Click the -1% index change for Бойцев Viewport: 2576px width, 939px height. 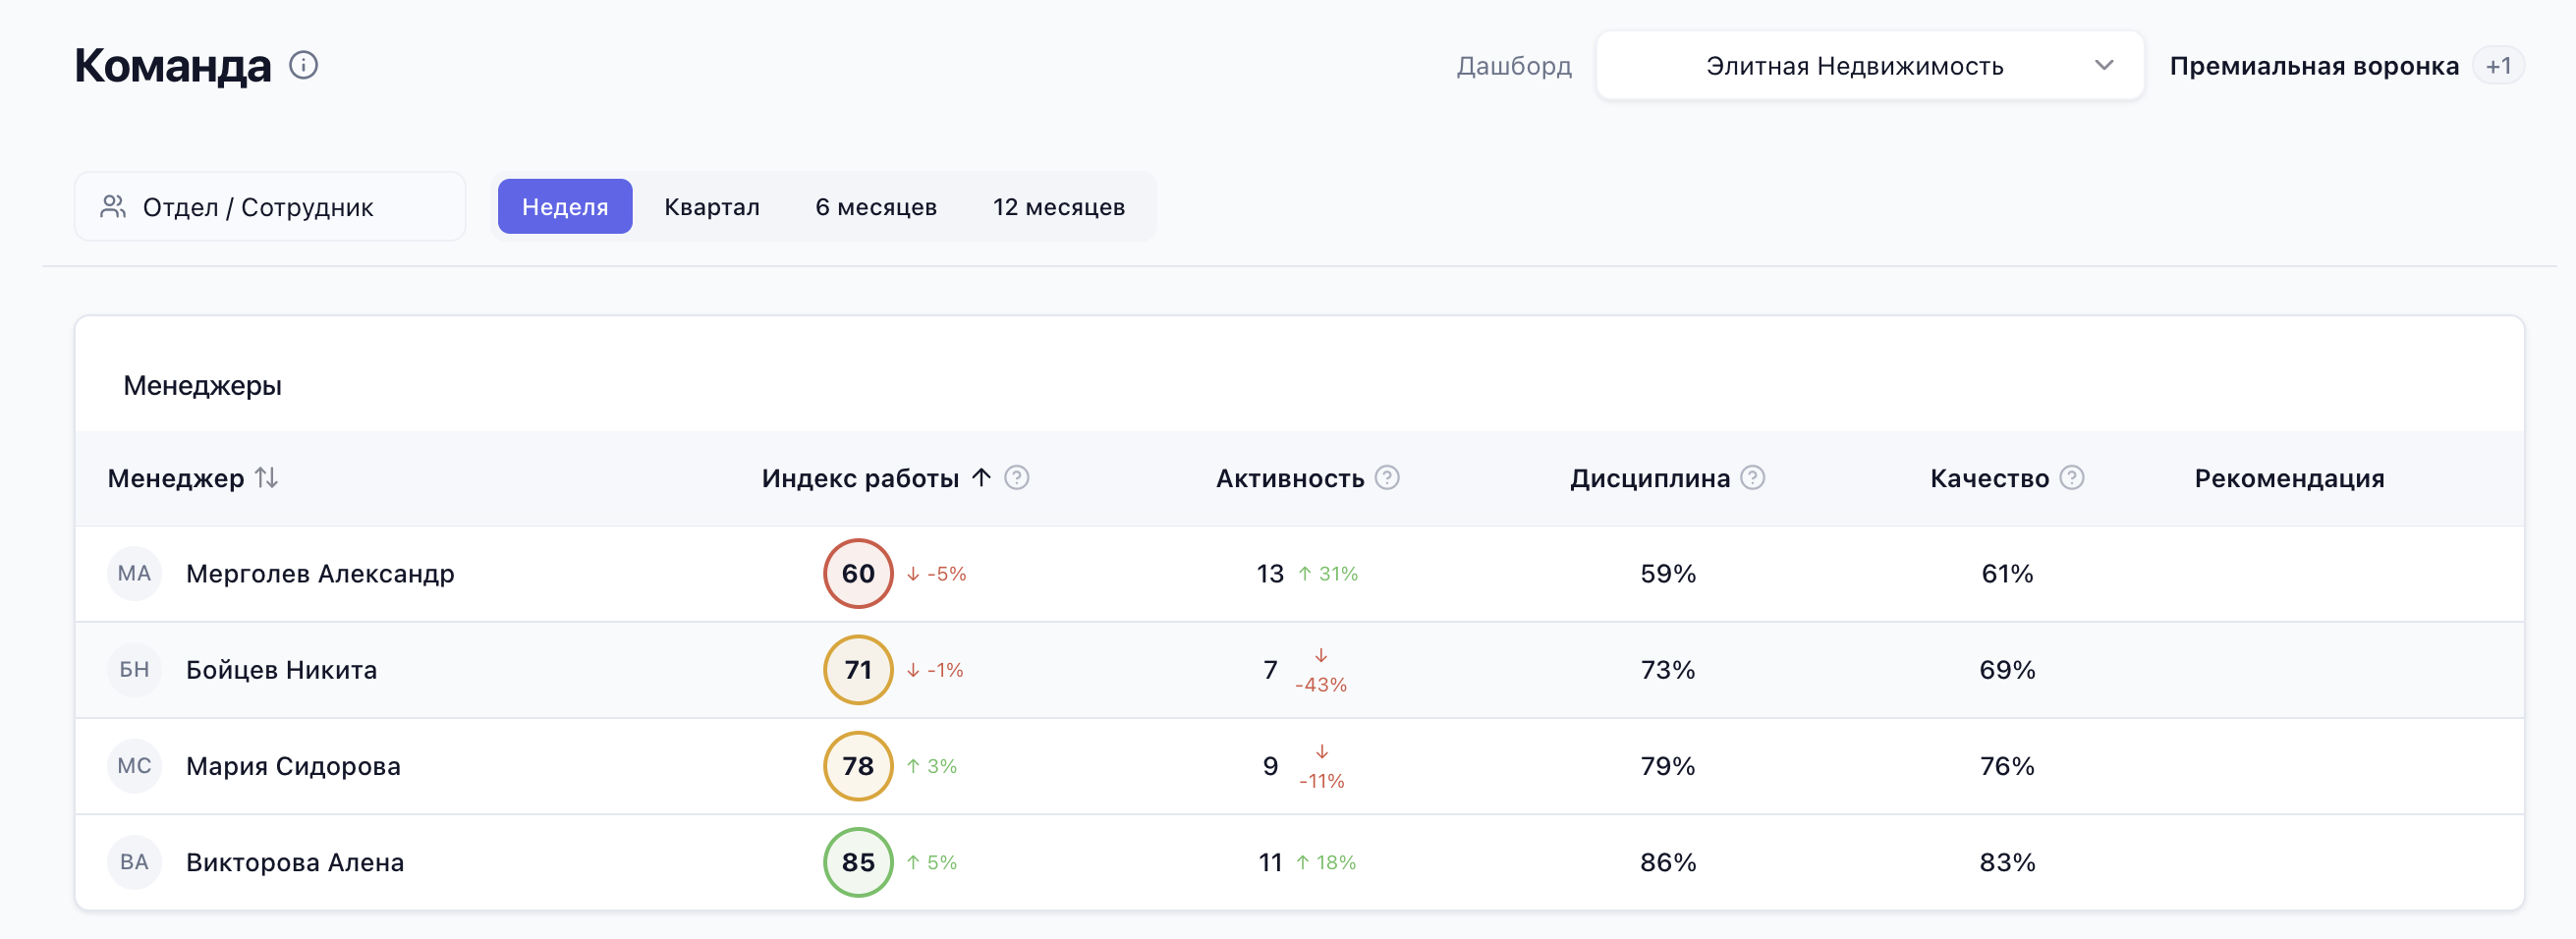click(935, 669)
